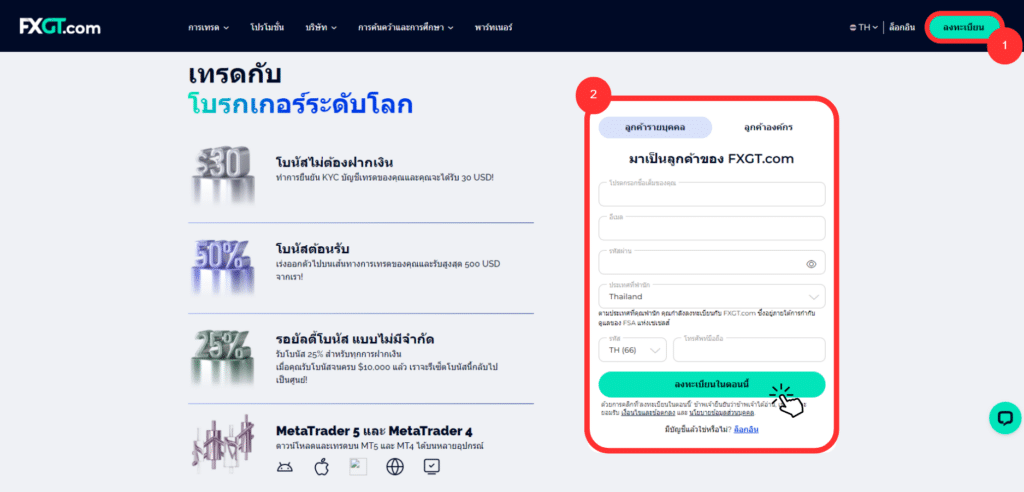1024x492 pixels.
Task: Focus the full name input field
Action: pos(712,194)
